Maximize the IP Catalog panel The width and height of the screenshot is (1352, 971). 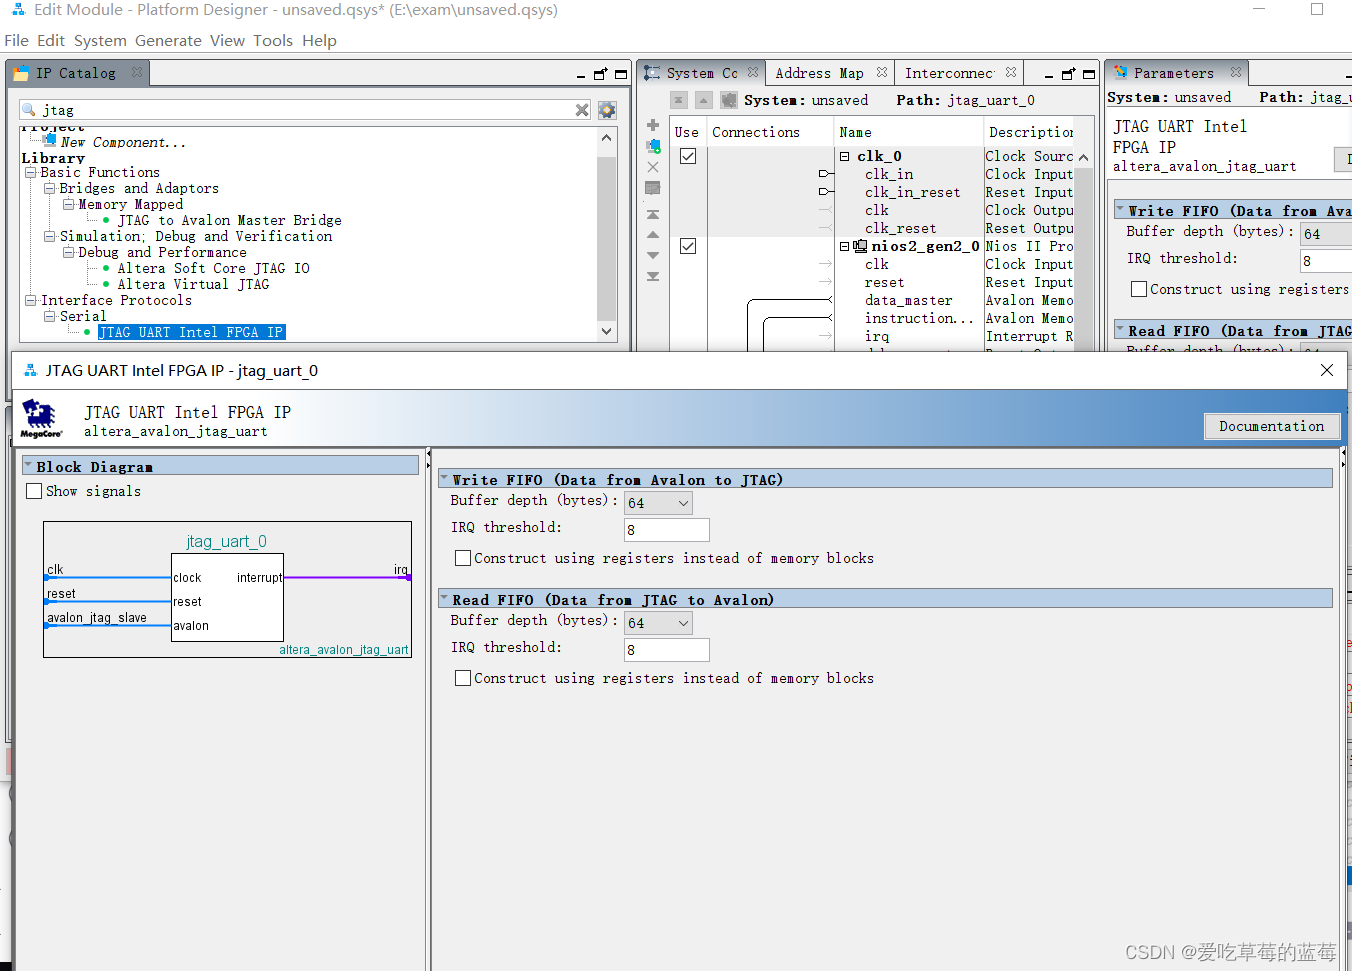621,74
